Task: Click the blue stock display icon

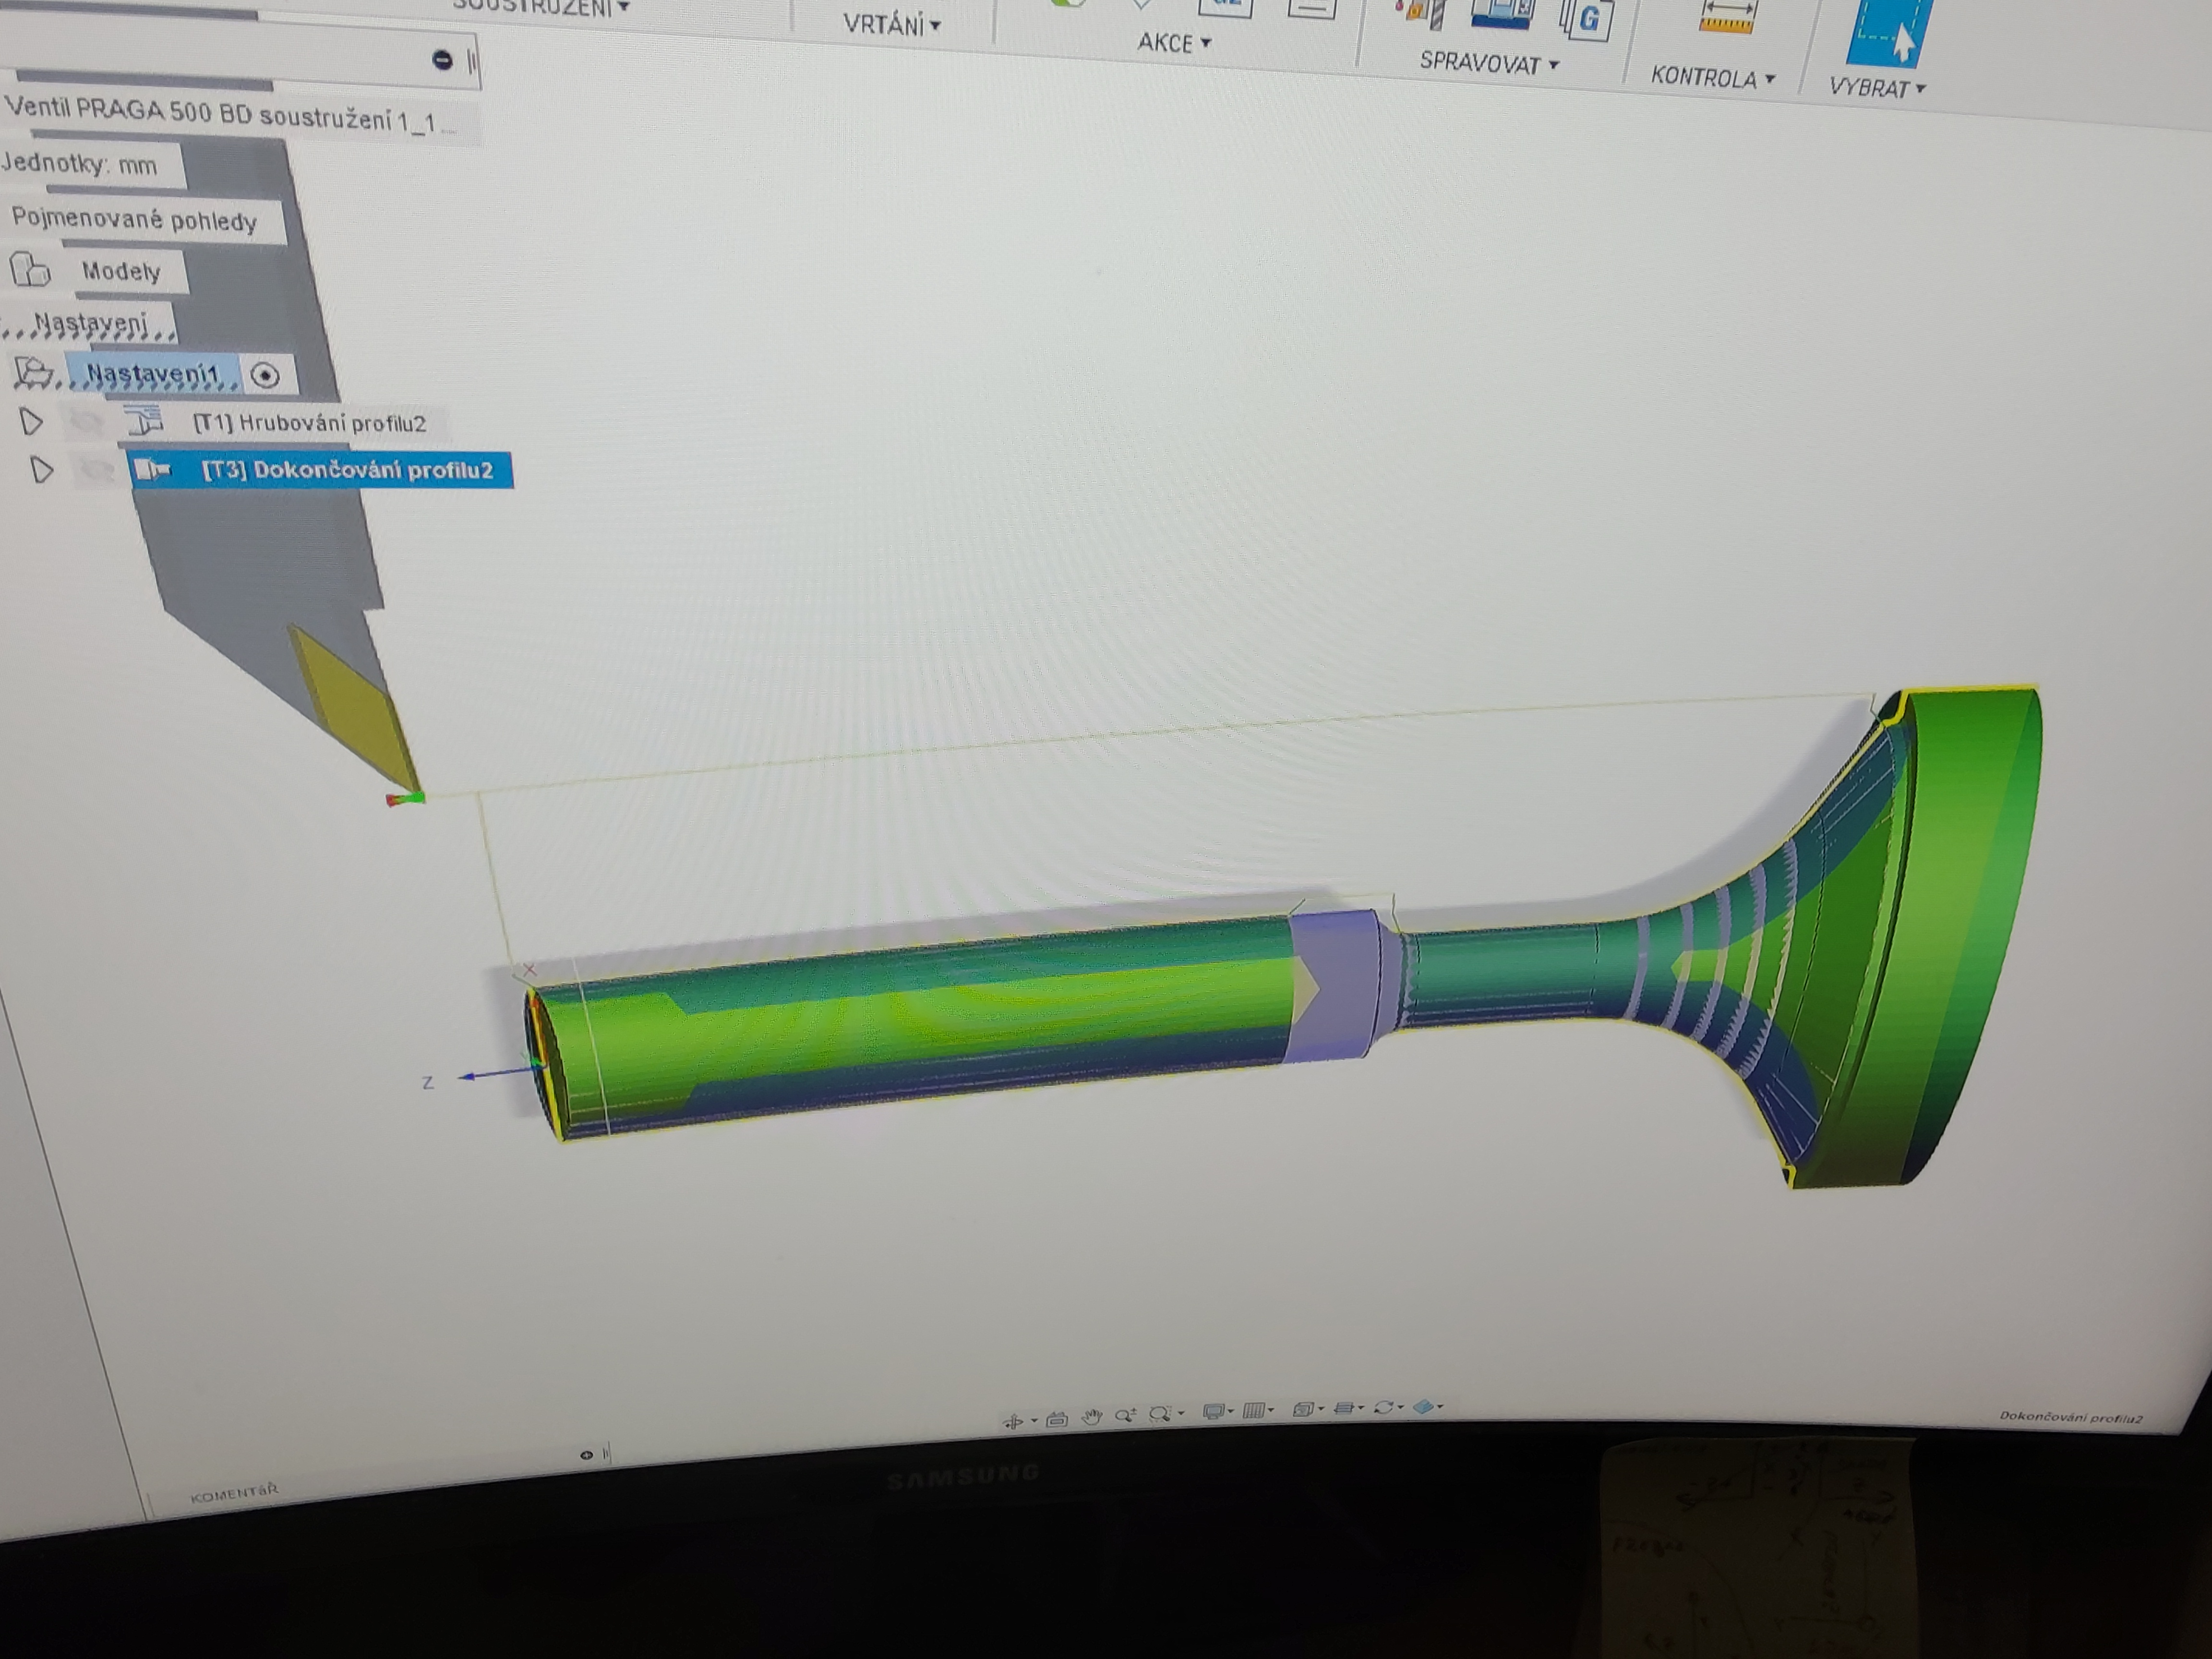Action: (1423, 1407)
